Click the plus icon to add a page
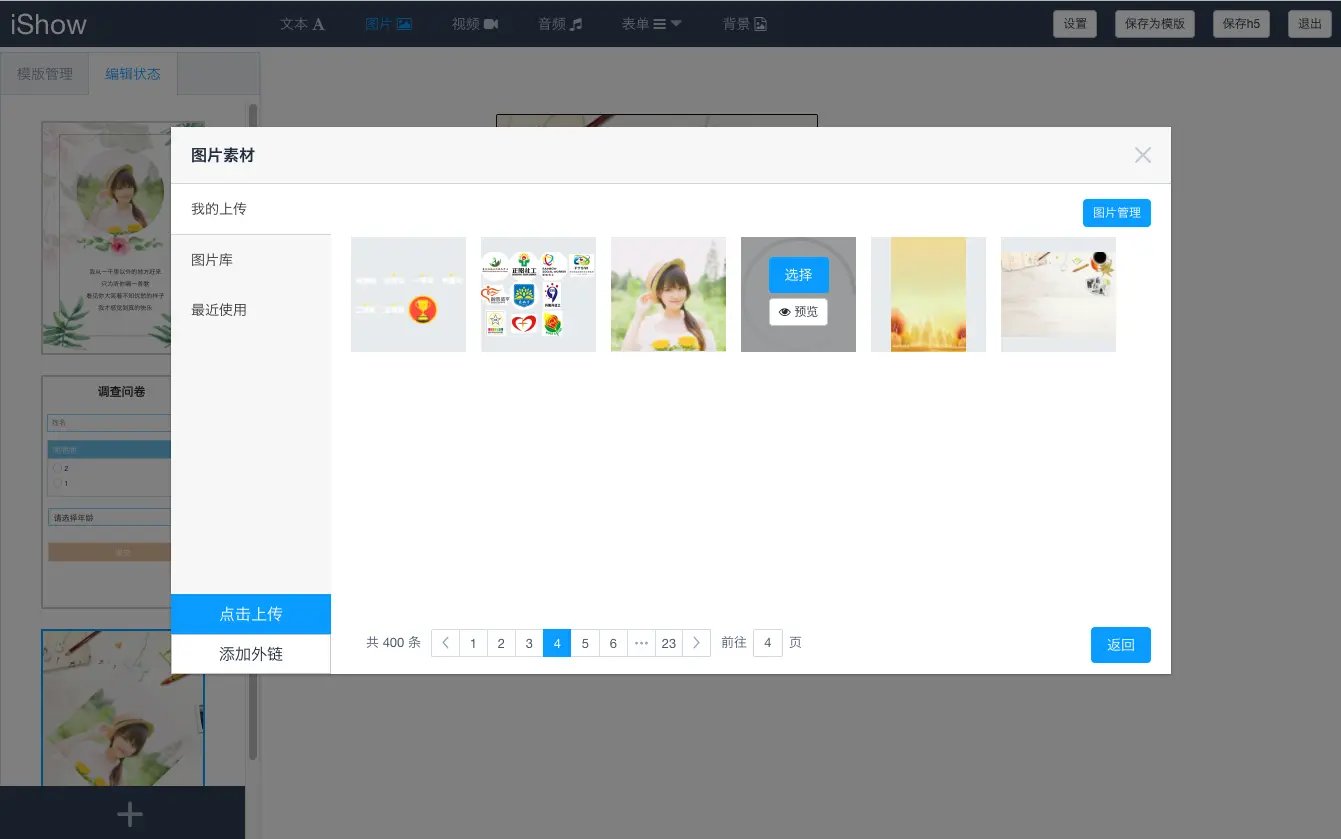 [129, 813]
